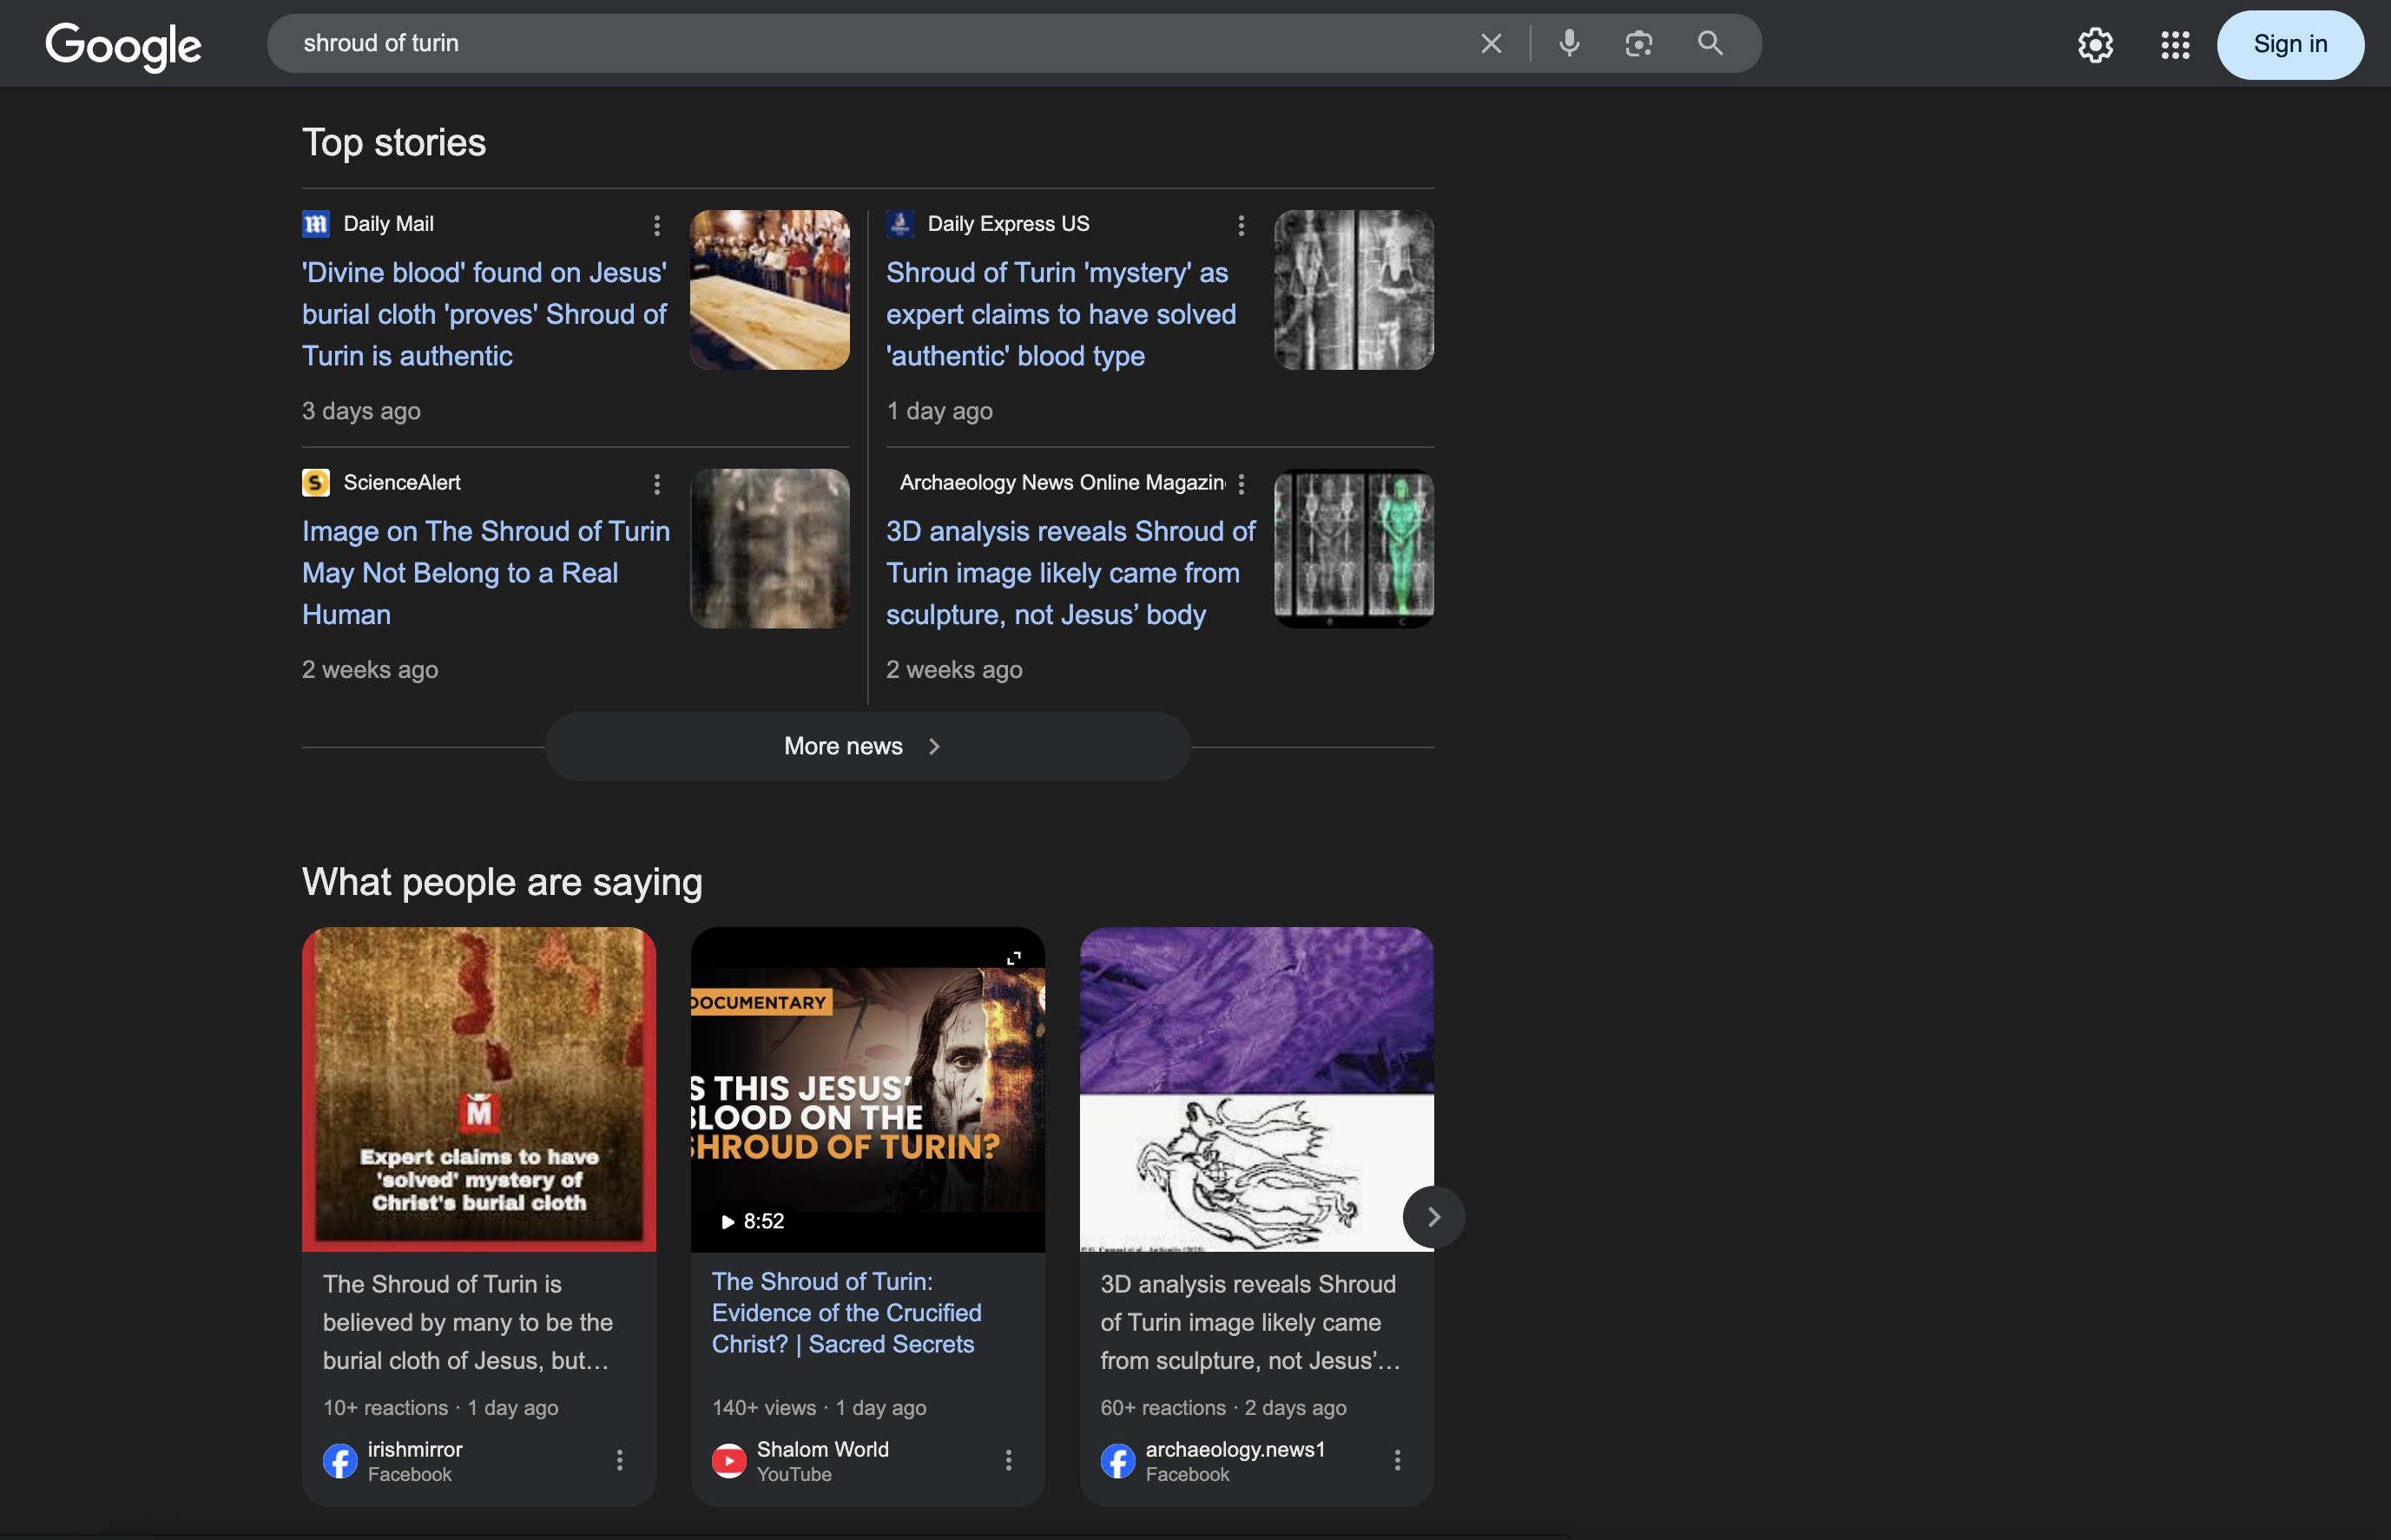Open 'Divine blood' Daily Mail headline
This screenshot has height=1540, width=2391.
click(484, 314)
